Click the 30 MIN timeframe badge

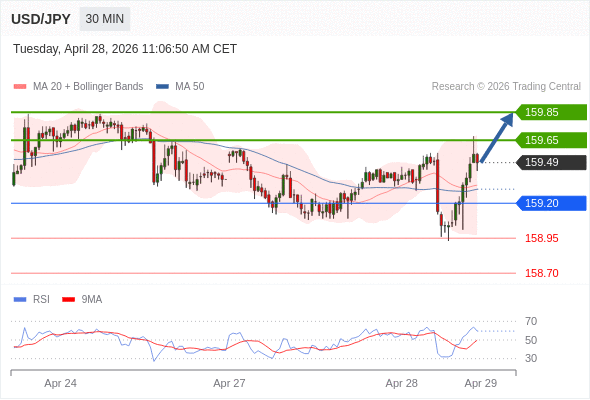[x=105, y=19]
